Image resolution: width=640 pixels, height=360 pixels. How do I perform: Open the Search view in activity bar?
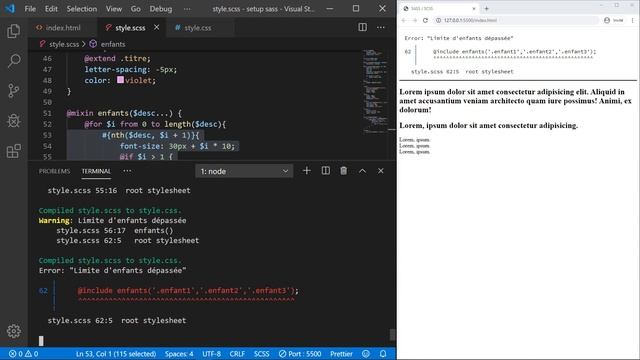coord(13,61)
